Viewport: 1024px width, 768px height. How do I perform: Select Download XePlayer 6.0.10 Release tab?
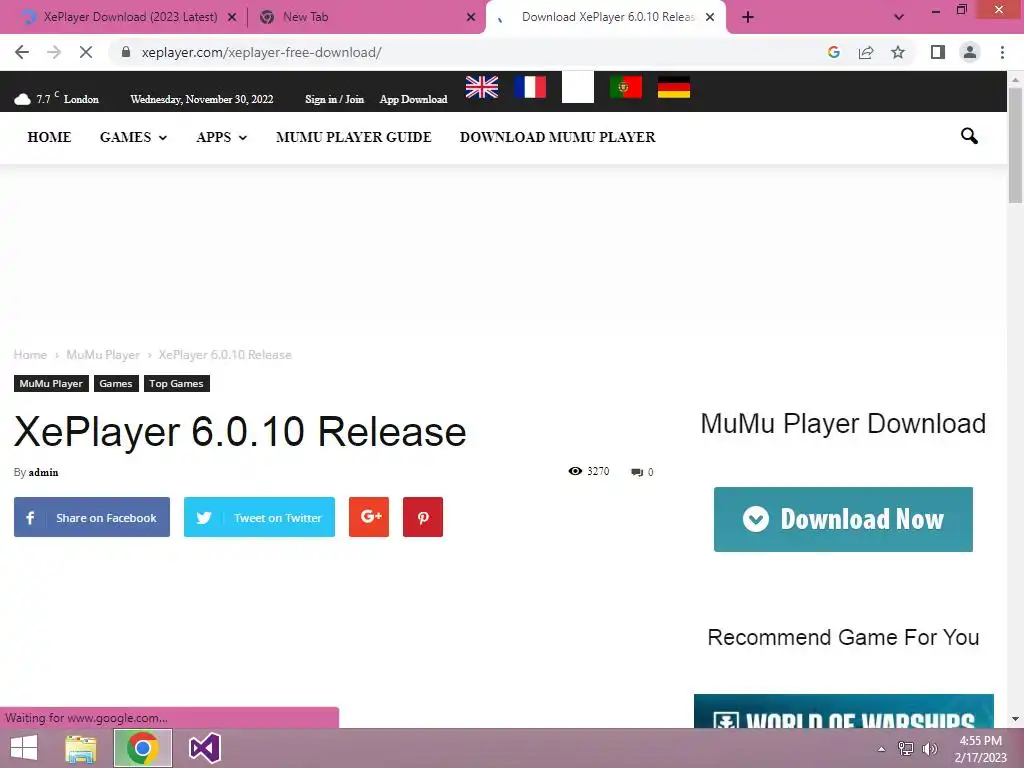[x=606, y=17]
